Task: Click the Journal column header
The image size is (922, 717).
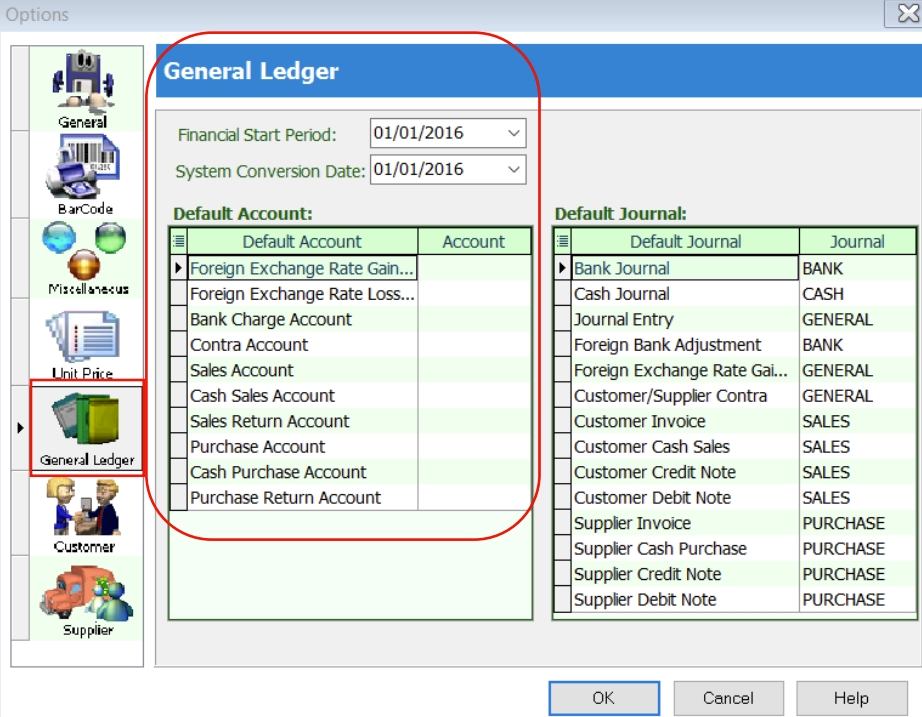Action: point(856,241)
